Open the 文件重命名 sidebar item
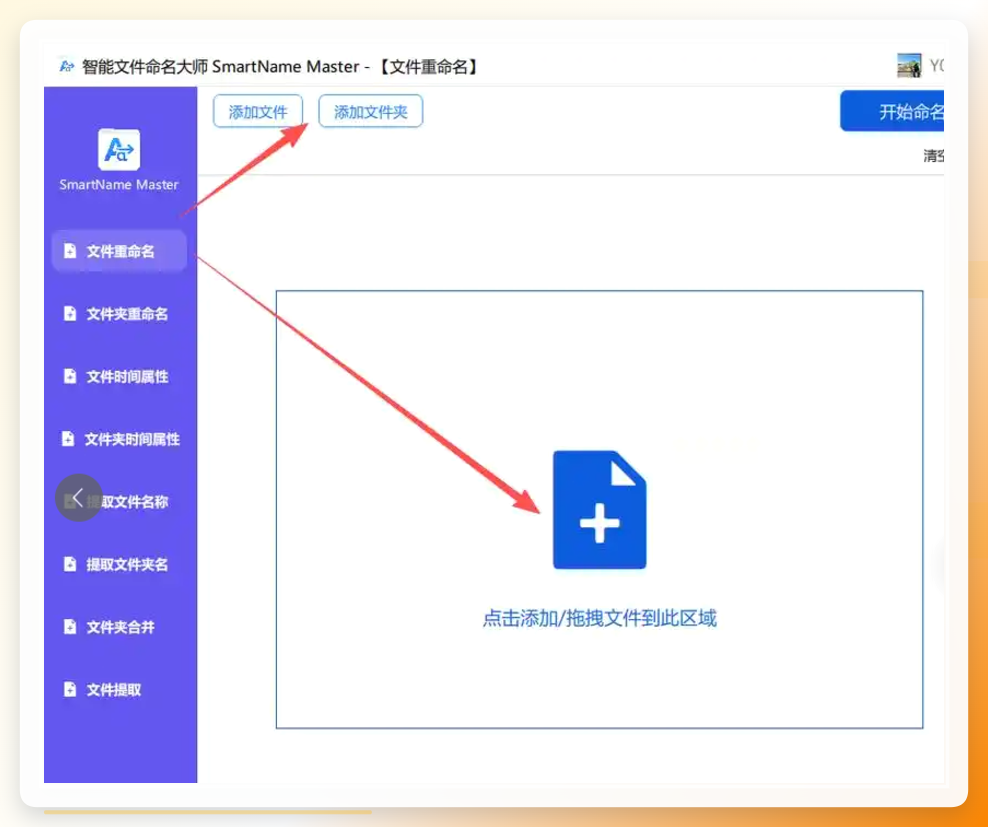Viewport: 988px width, 827px height. [x=119, y=251]
